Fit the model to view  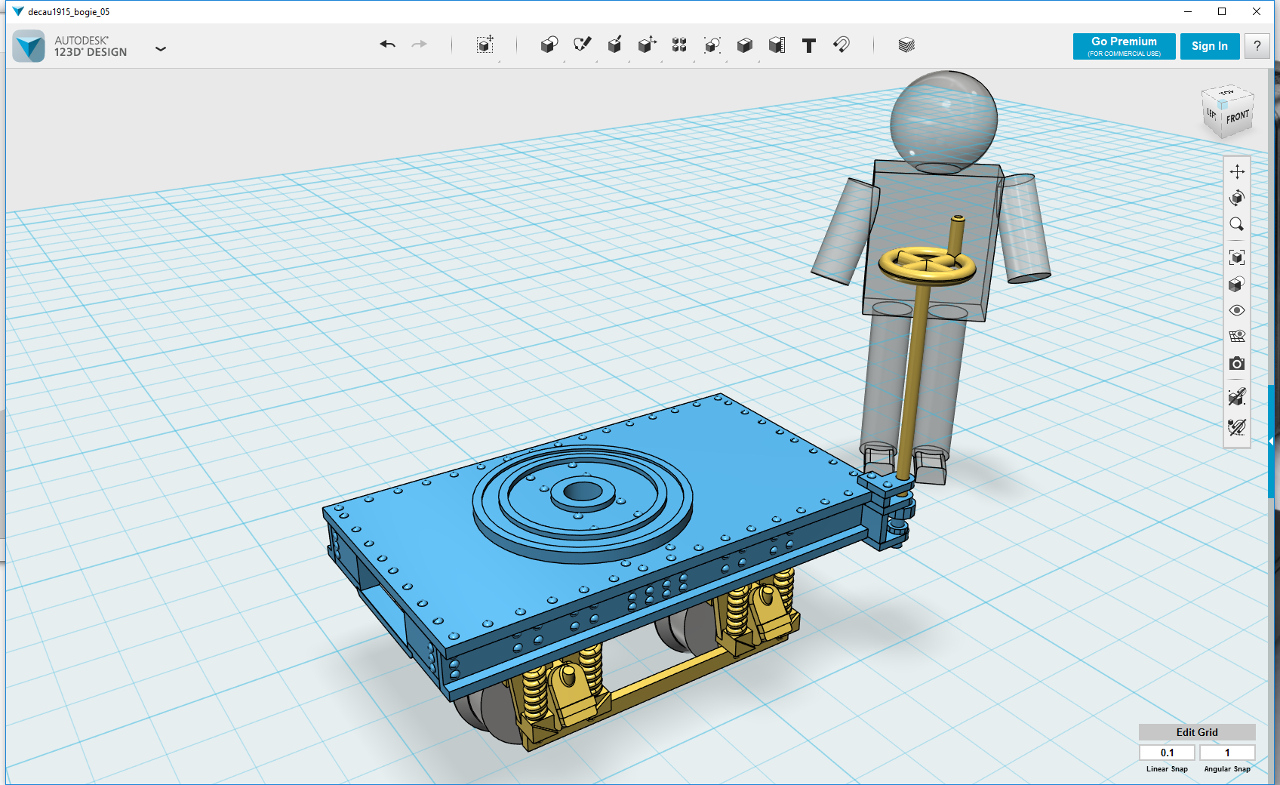1237,257
